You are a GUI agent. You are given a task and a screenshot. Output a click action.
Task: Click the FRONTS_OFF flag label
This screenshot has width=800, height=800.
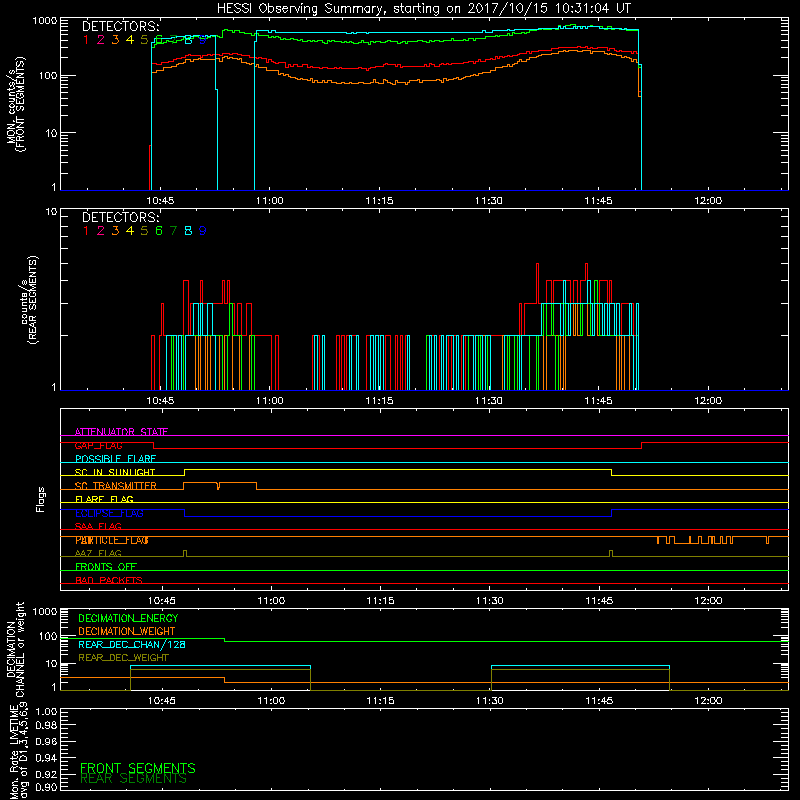tap(106, 567)
